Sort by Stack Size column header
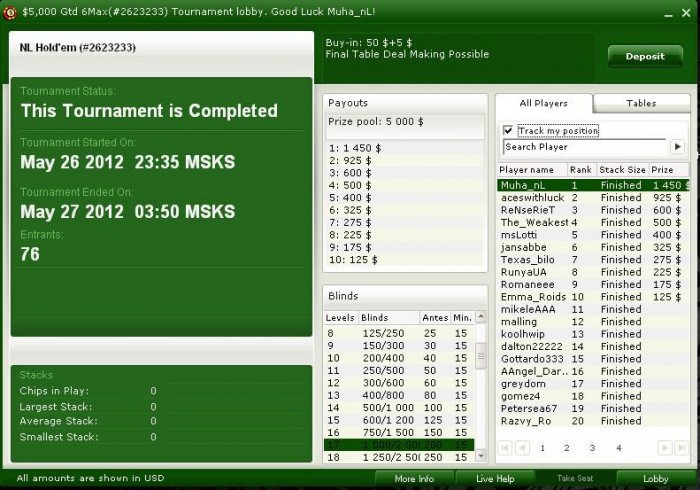 pyautogui.click(x=622, y=170)
